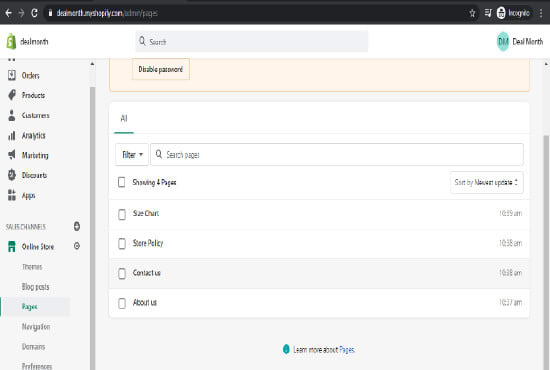Add a sales channel with the plus icon

pos(77,226)
